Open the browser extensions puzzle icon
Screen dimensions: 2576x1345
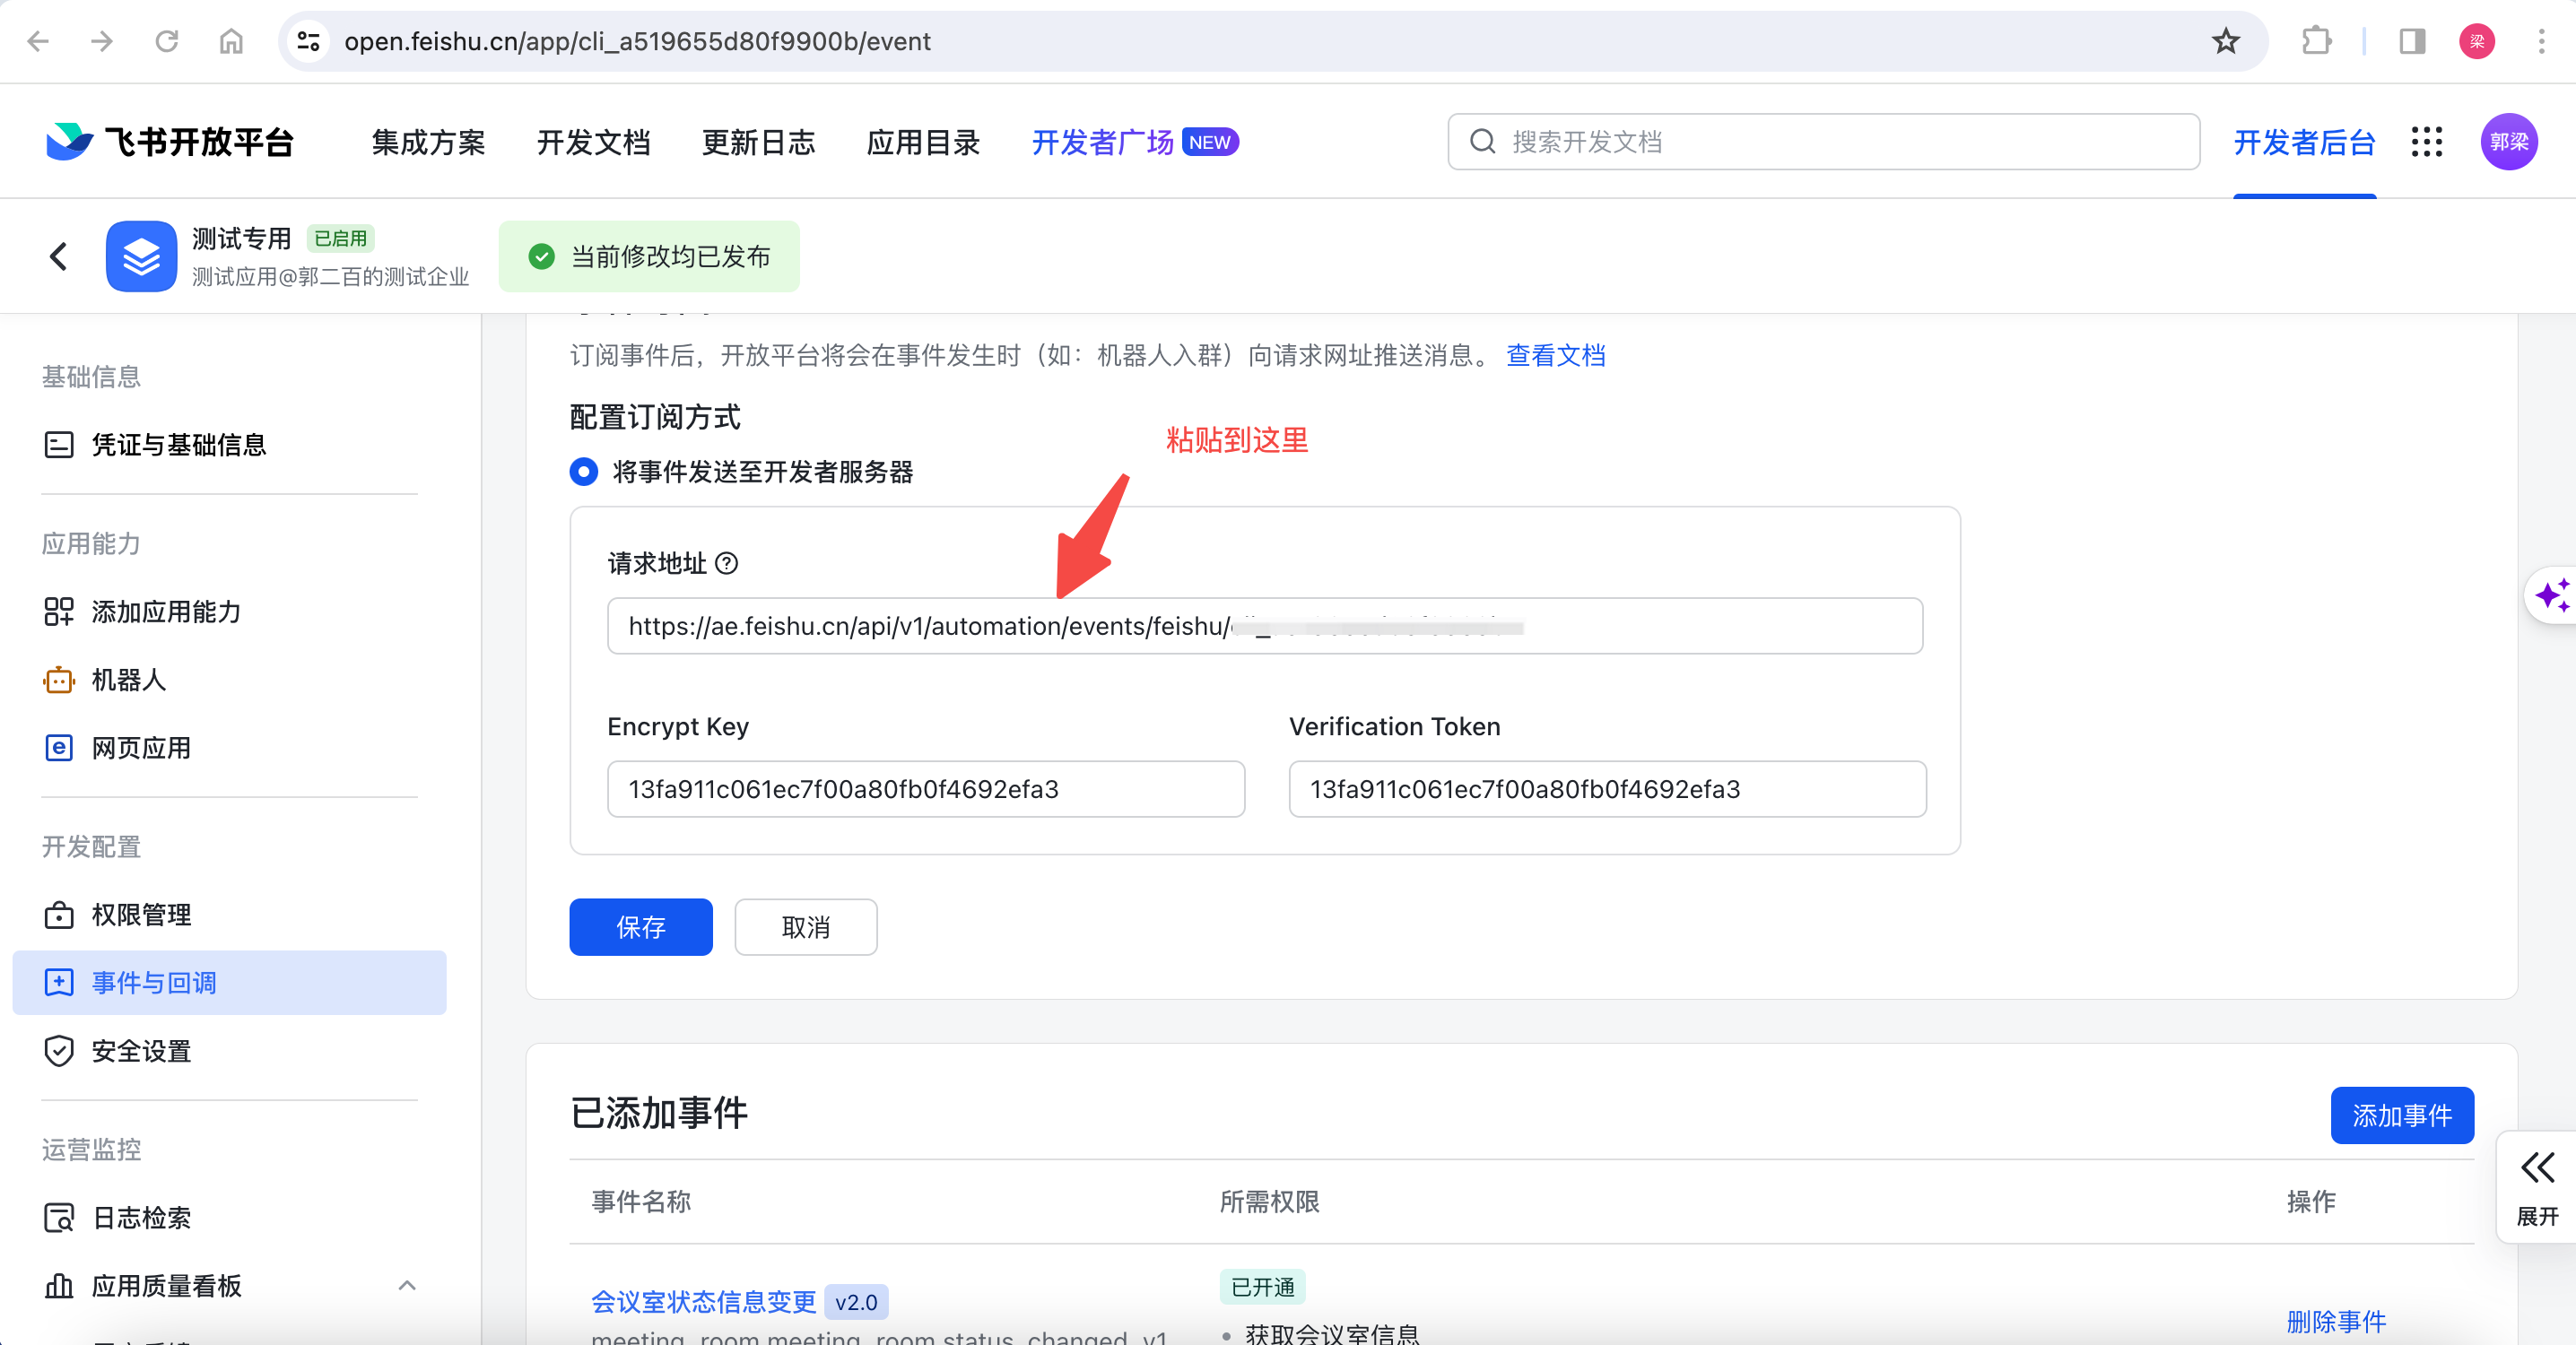tap(2316, 41)
